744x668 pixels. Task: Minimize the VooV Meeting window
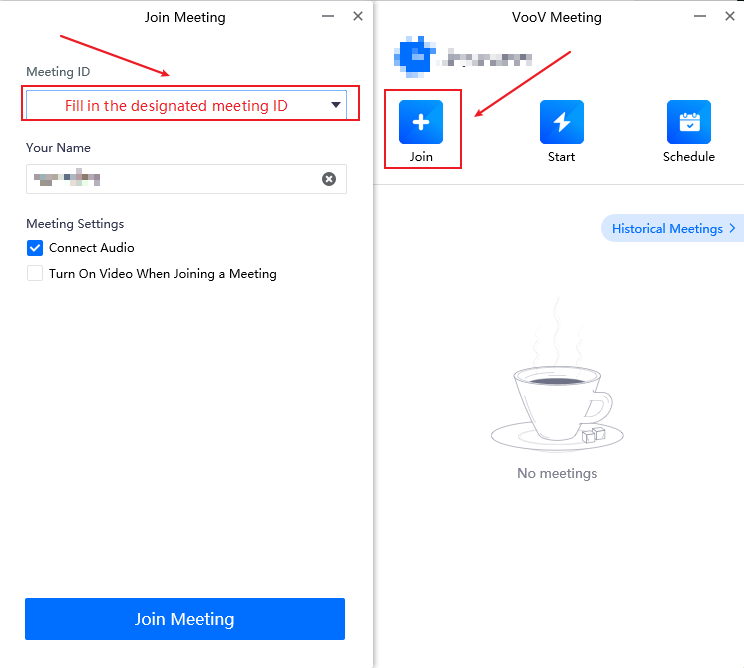click(700, 16)
